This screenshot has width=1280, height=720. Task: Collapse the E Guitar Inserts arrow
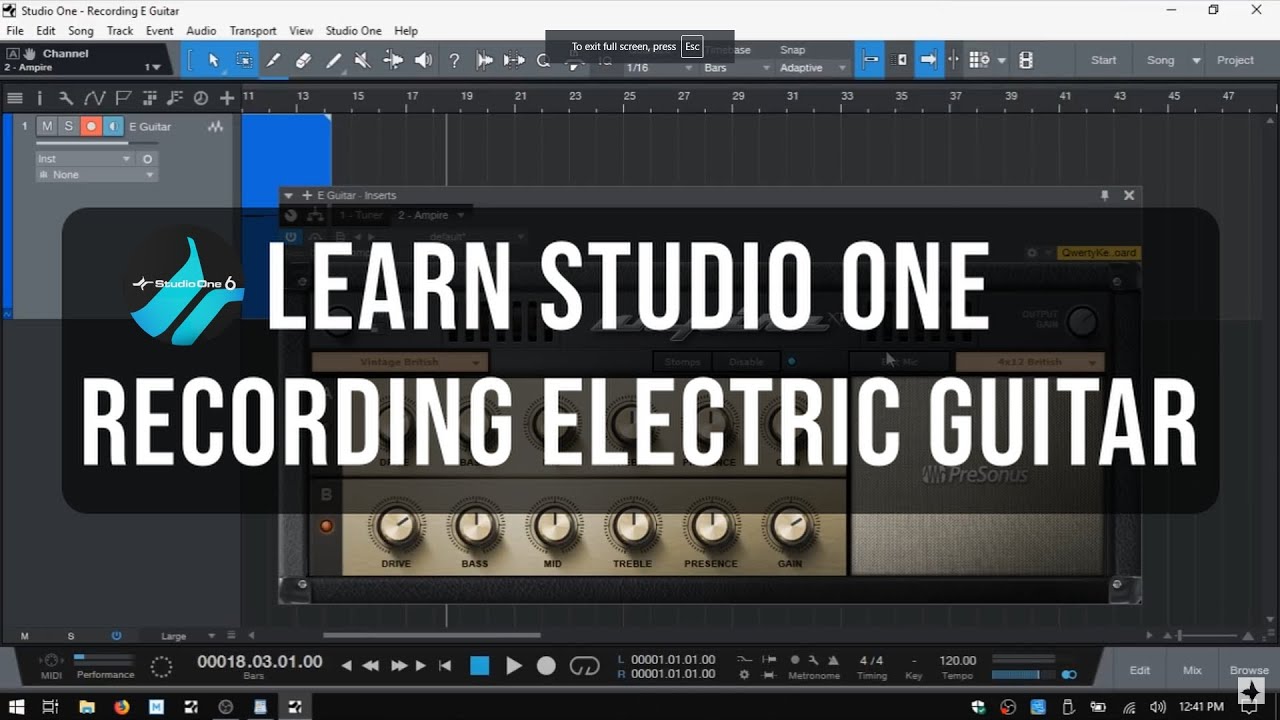(289, 196)
